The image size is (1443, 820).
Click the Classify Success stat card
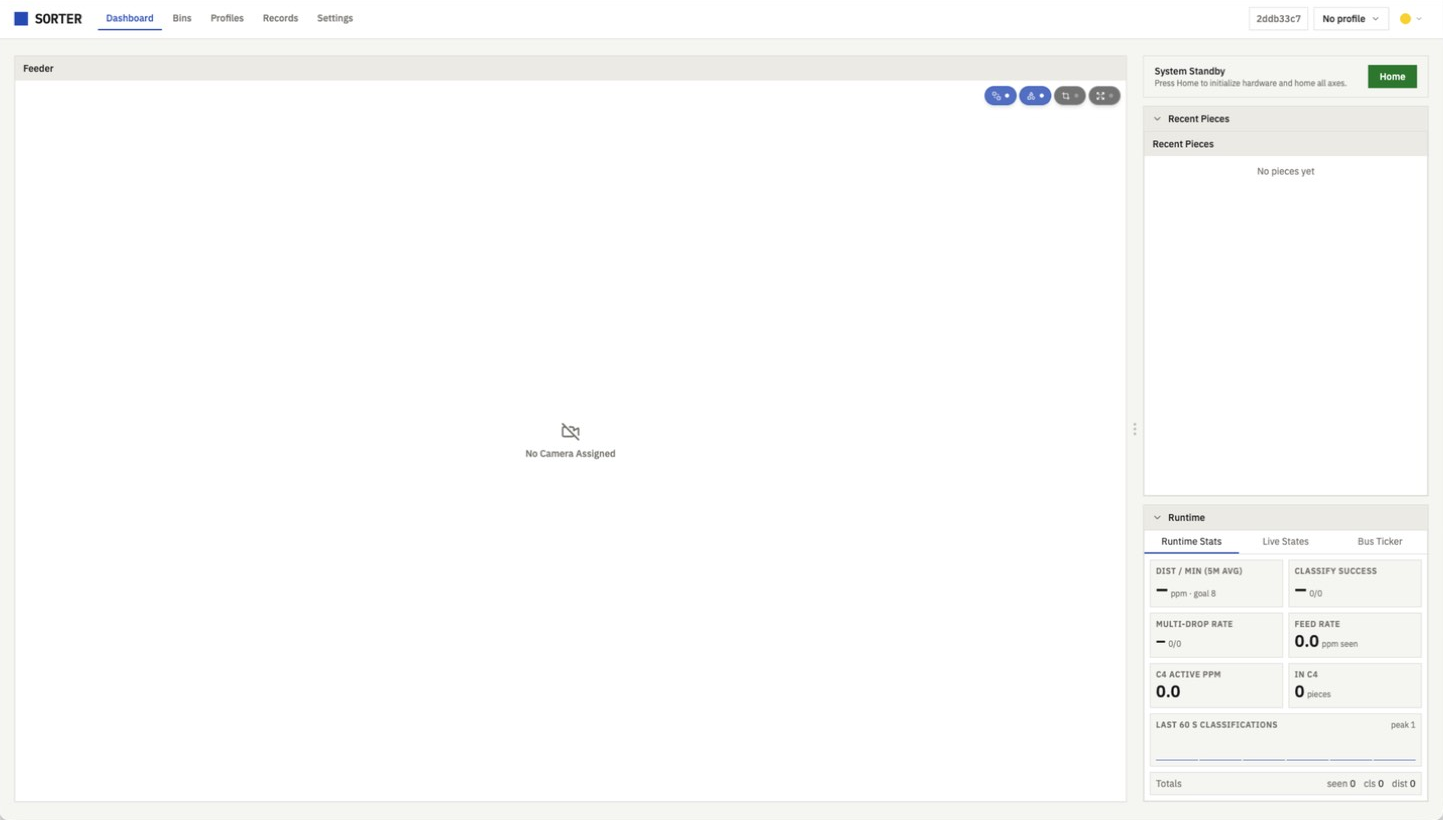tap(1355, 583)
